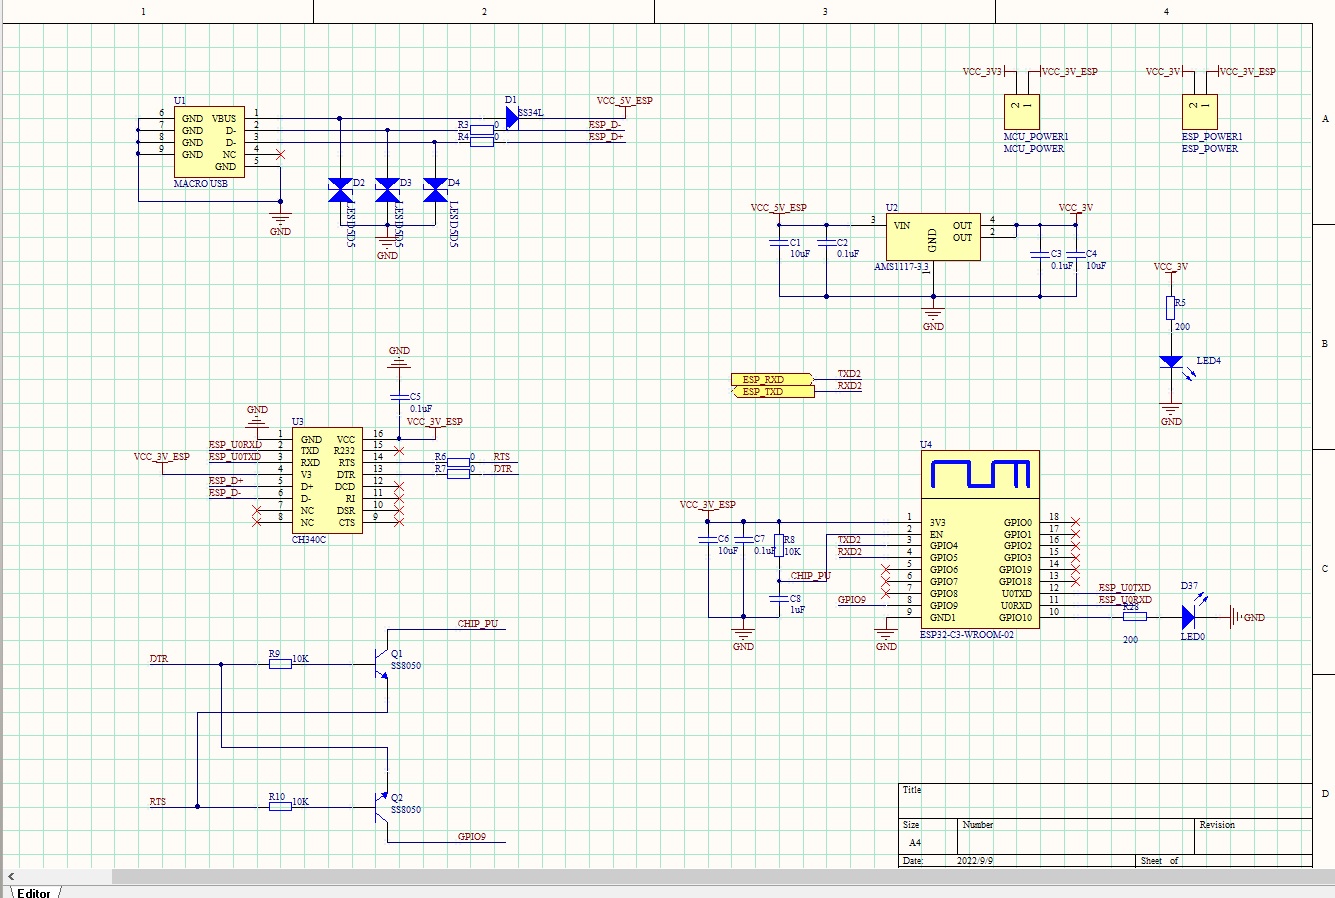Image resolution: width=1335 pixels, height=898 pixels.
Task: Click the CHIP_PU net label at Q1 collector
Action: tap(478, 624)
